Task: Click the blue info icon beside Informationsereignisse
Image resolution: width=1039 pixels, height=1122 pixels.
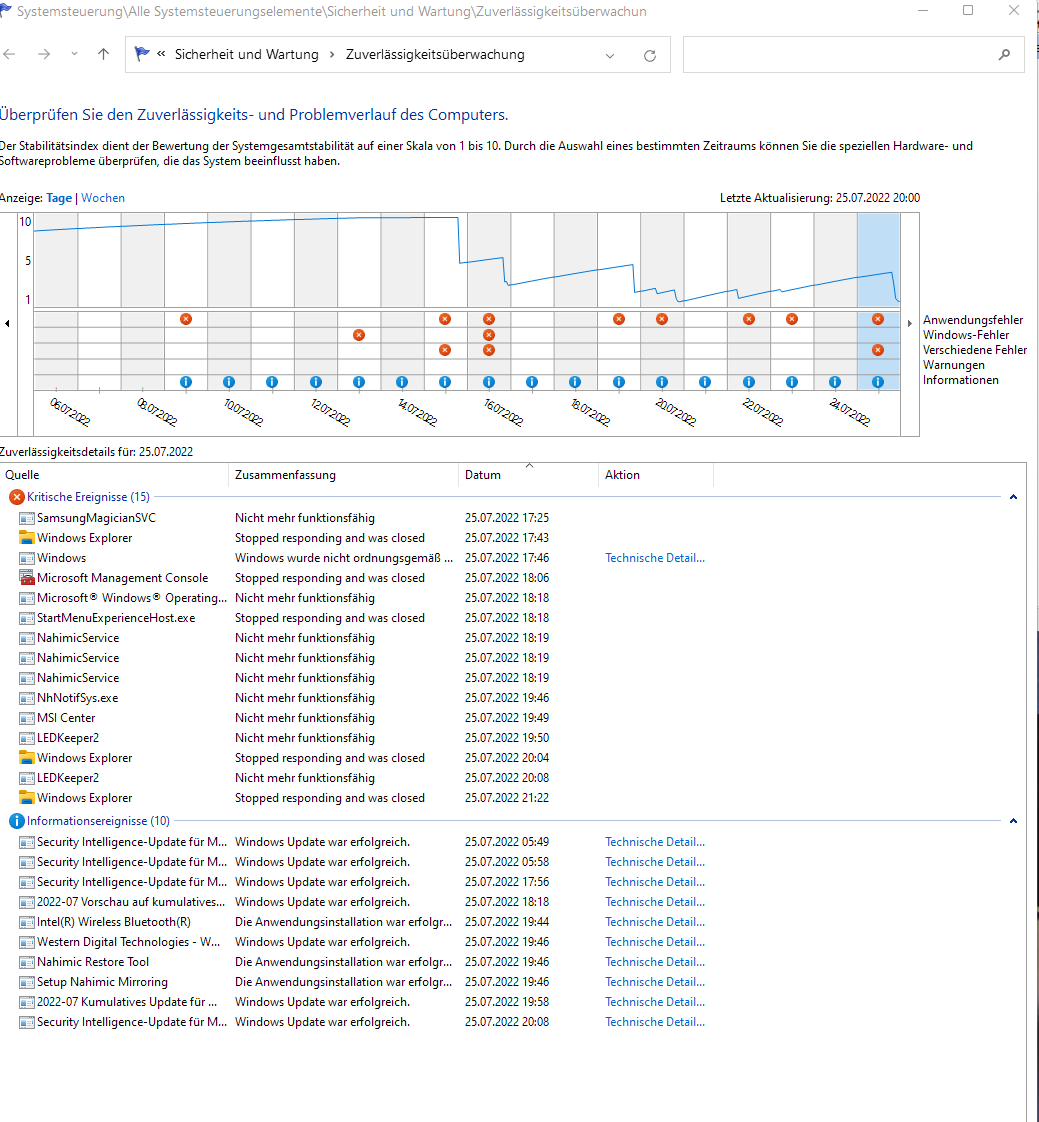Action: (16, 821)
